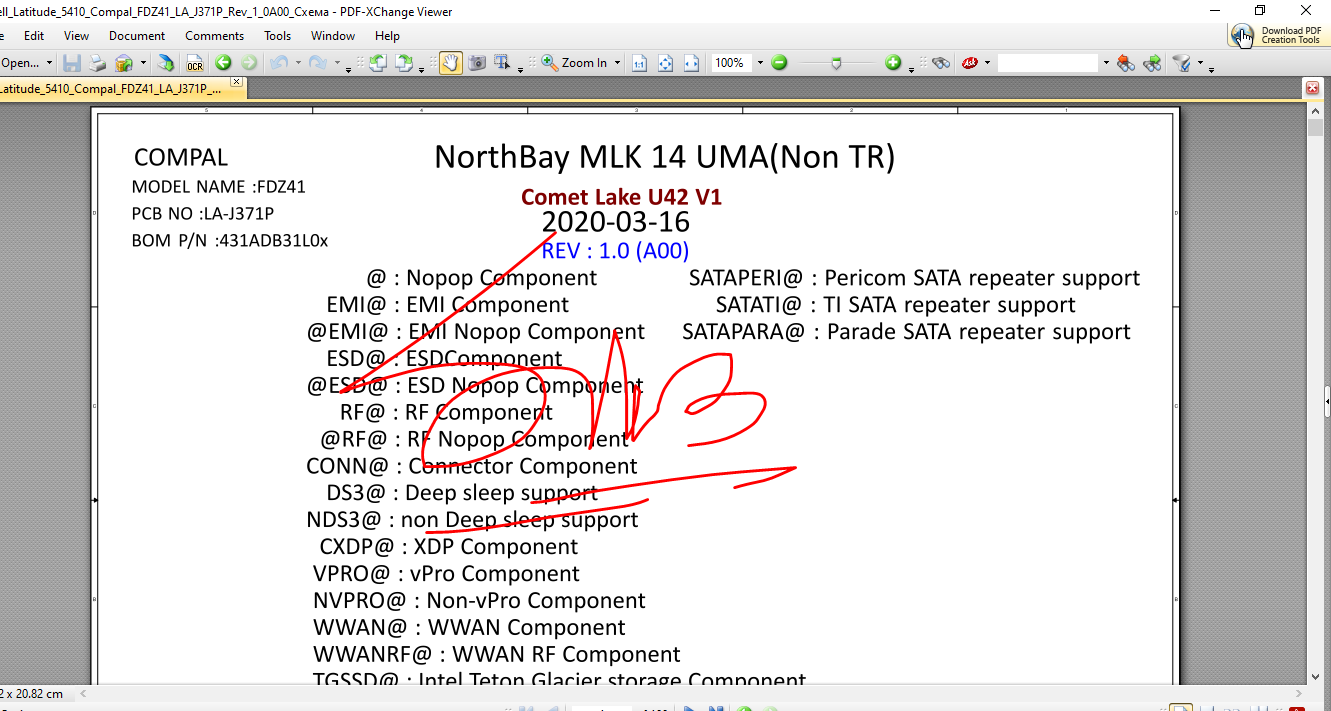Click the search options filter icon
The image size is (1331, 711).
(x=1181, y=63)
